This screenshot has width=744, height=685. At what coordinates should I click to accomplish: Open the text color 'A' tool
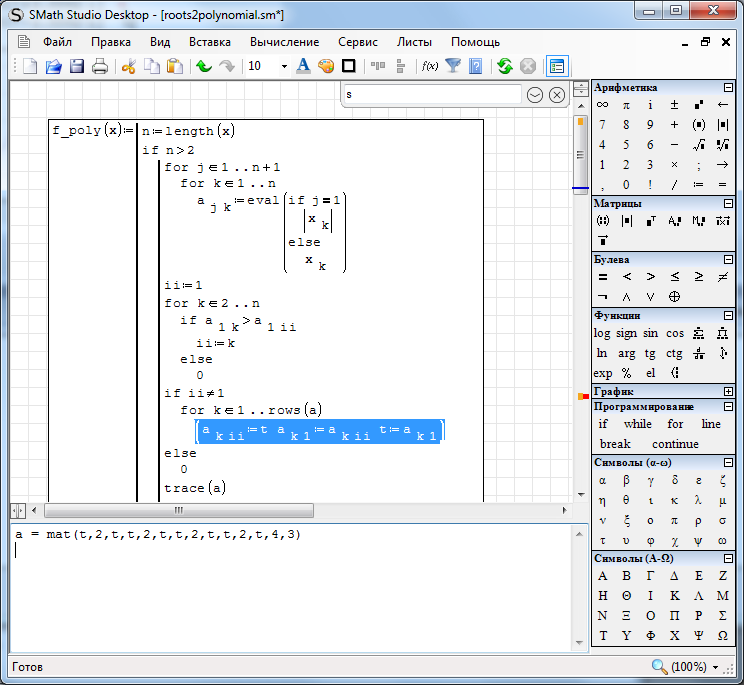click(x=305, y=67)
